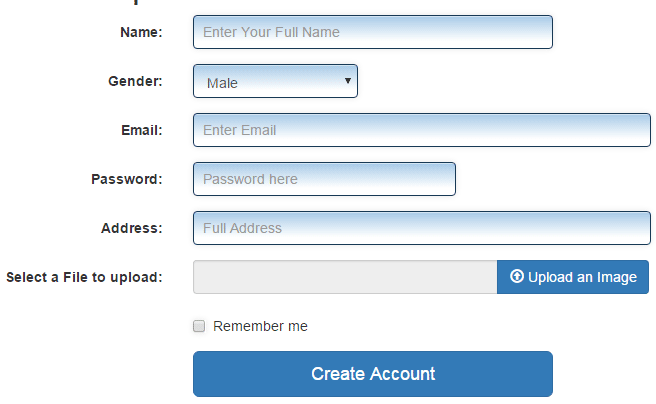Click the Create Account button
The height and width of the screenshot is (404, 656).
click(x=373, y=374)
